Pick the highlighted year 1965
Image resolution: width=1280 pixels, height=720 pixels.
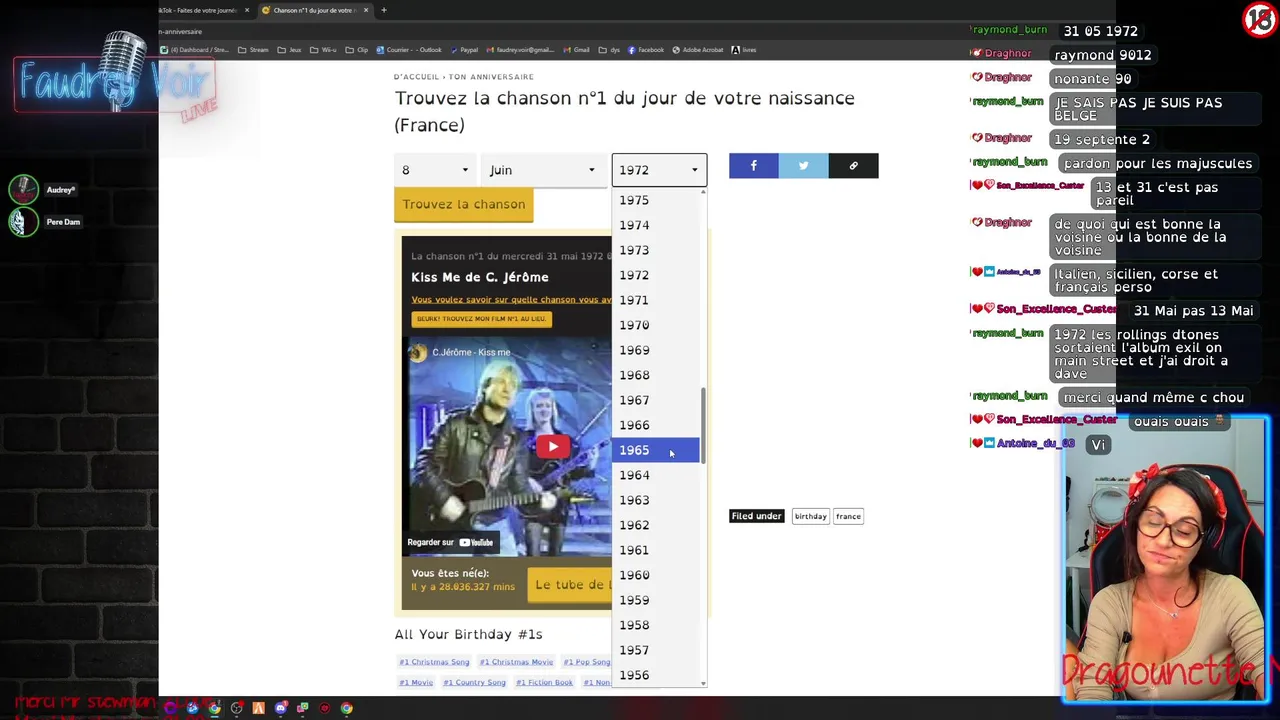pos(656,450)
